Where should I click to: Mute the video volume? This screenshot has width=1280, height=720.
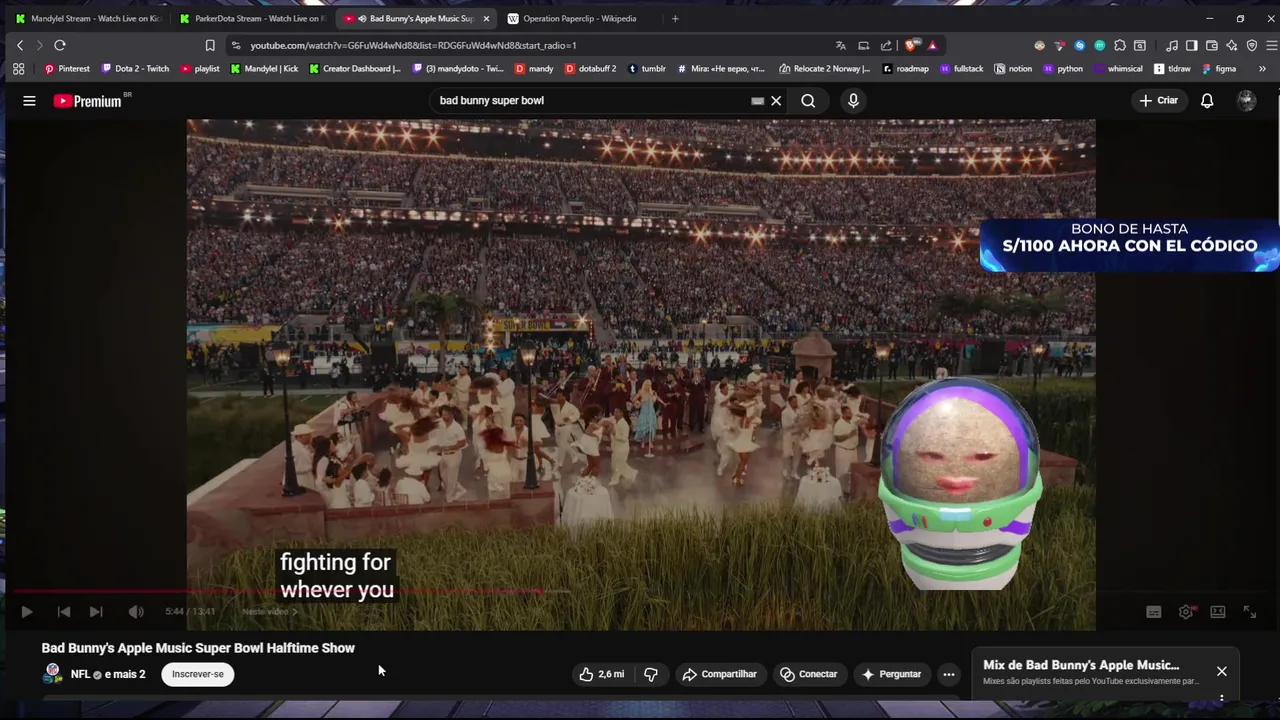click(x=136, y=612)
